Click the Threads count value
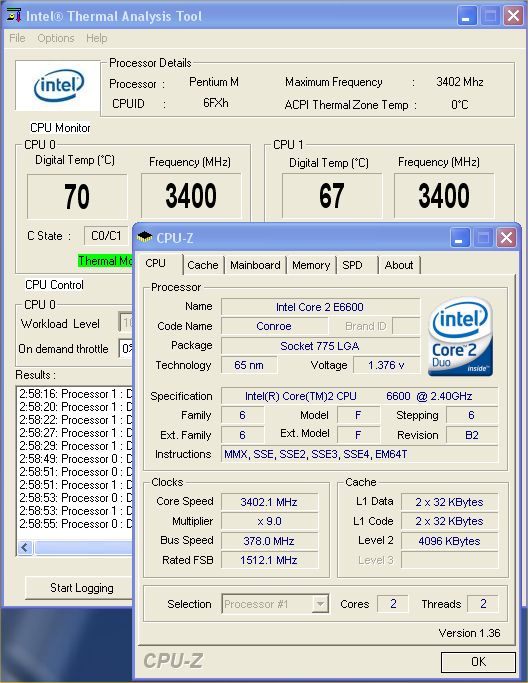 point(483,604)
